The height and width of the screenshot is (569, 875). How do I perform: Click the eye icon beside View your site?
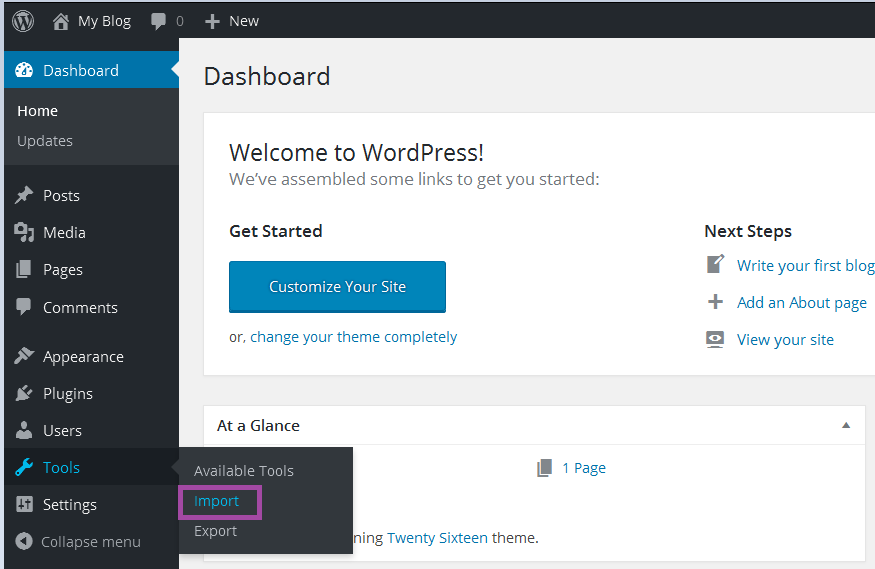715,339
